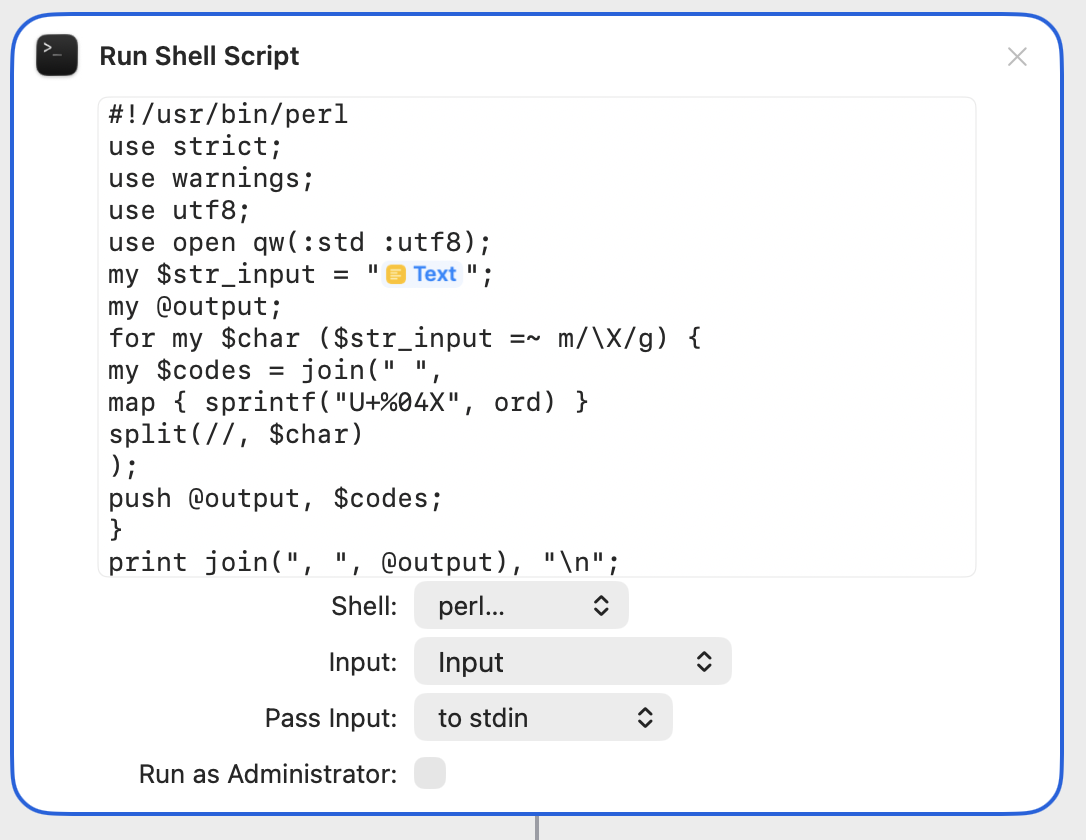Click the 'my @output;' line
1086x840 pixels.
pyautogui.click(x=196, y=306)
